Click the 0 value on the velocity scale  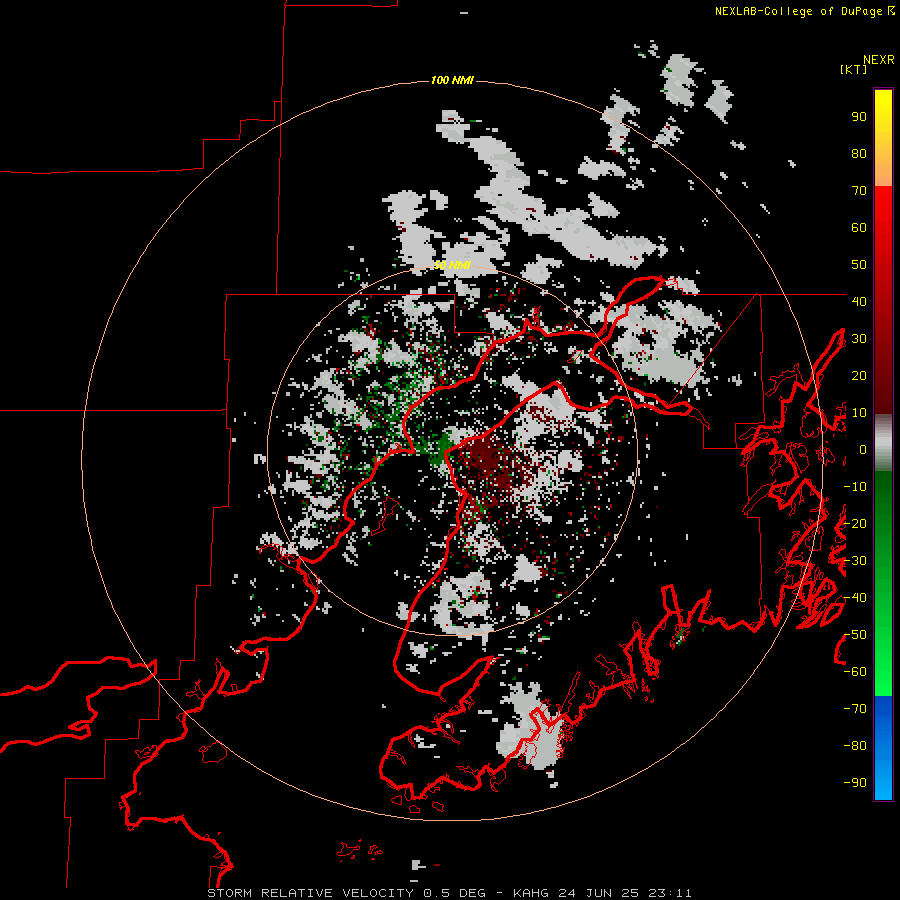[x=863, y=450]
